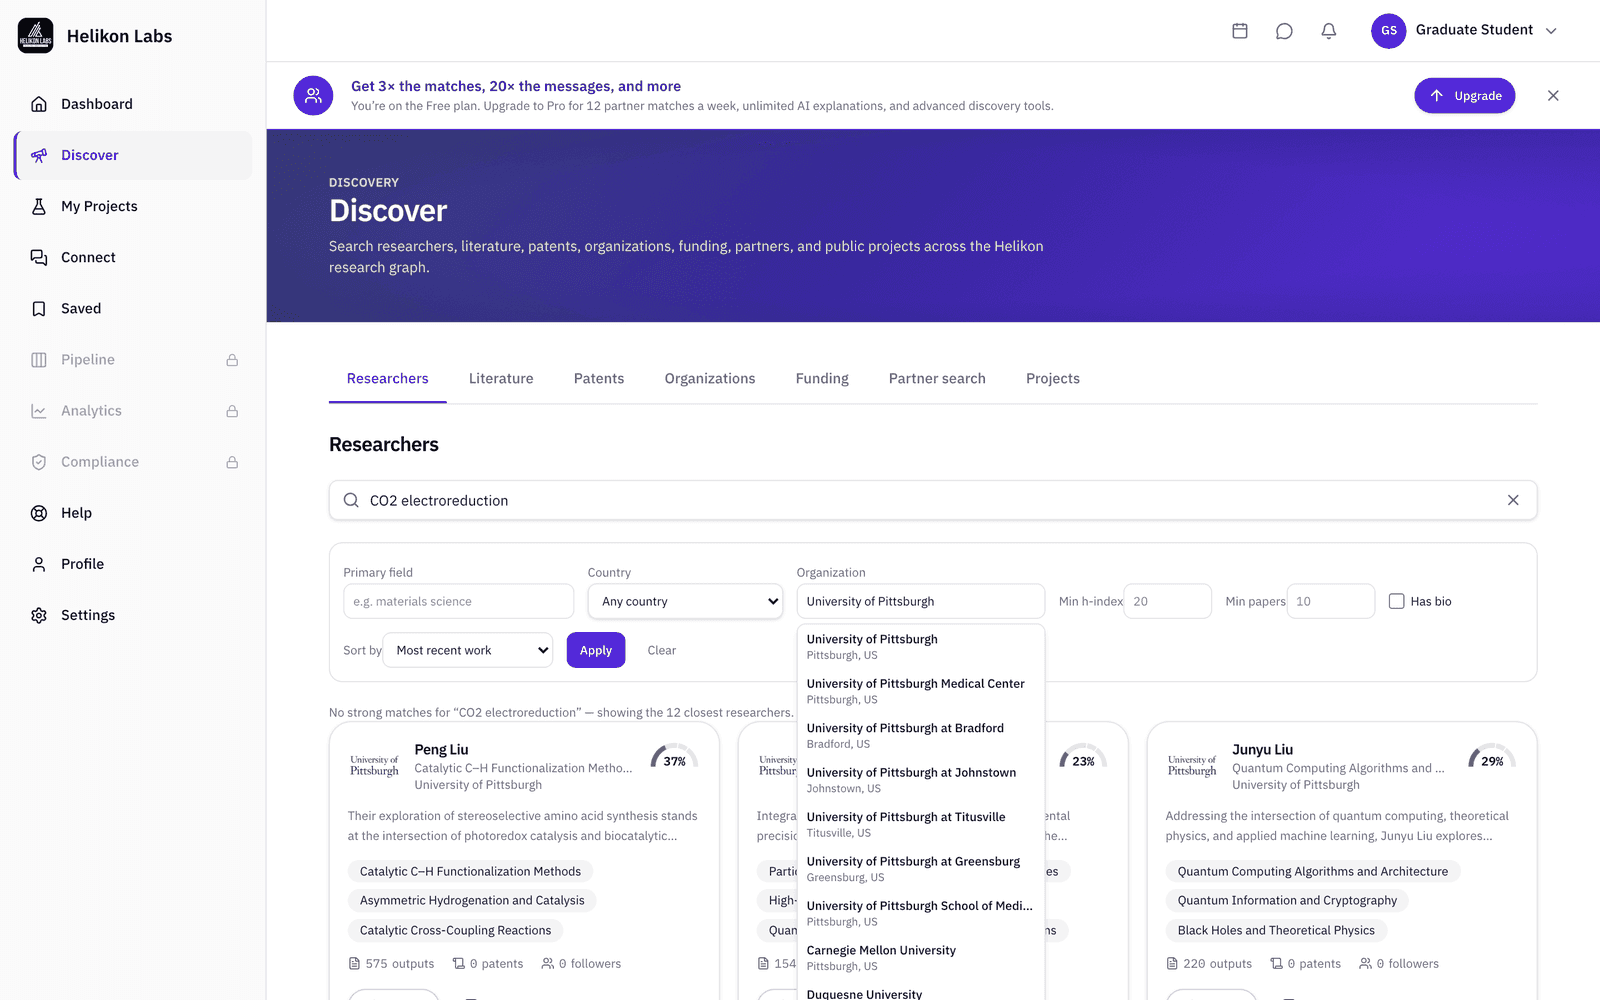Click Junyu Liu's 29% match gauge
Image resolution: width=1600 pixels, height=1000 pixels.
tap(1492, 757)
